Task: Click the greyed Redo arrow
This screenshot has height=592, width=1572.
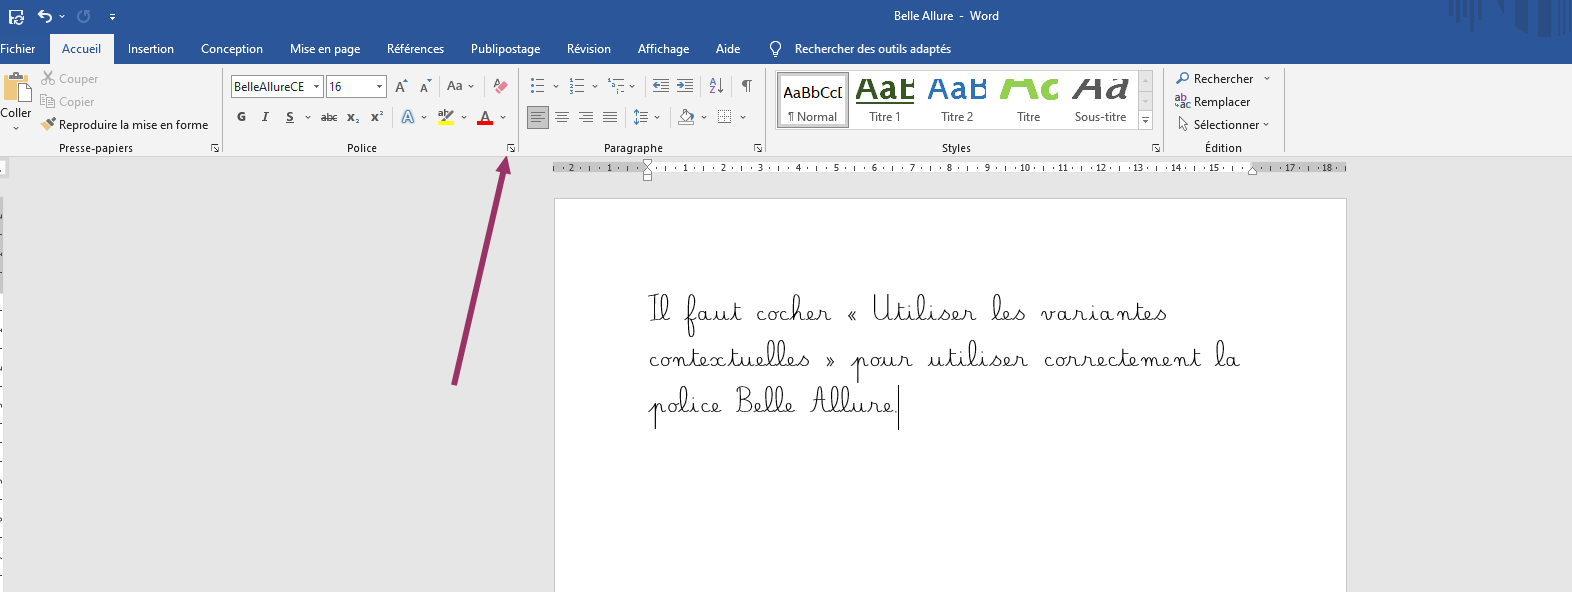Action: tap(84, 16)
